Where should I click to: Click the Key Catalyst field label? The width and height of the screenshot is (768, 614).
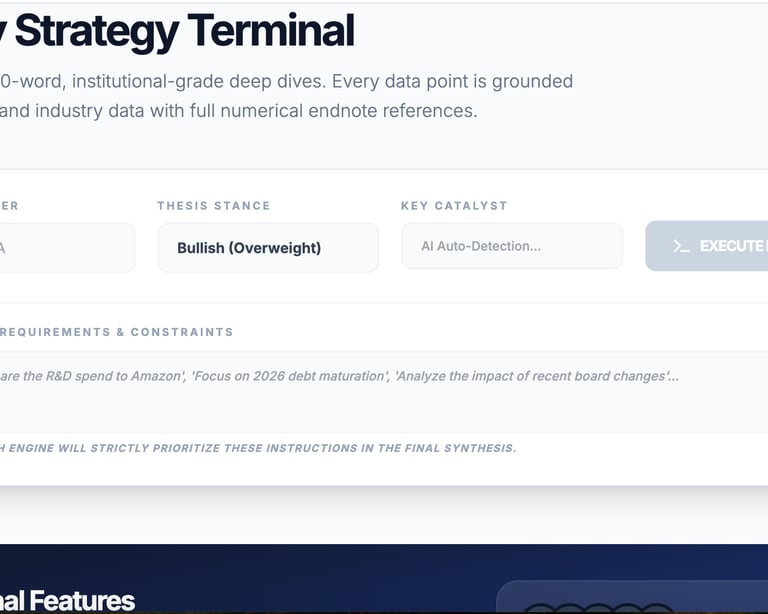454,206
